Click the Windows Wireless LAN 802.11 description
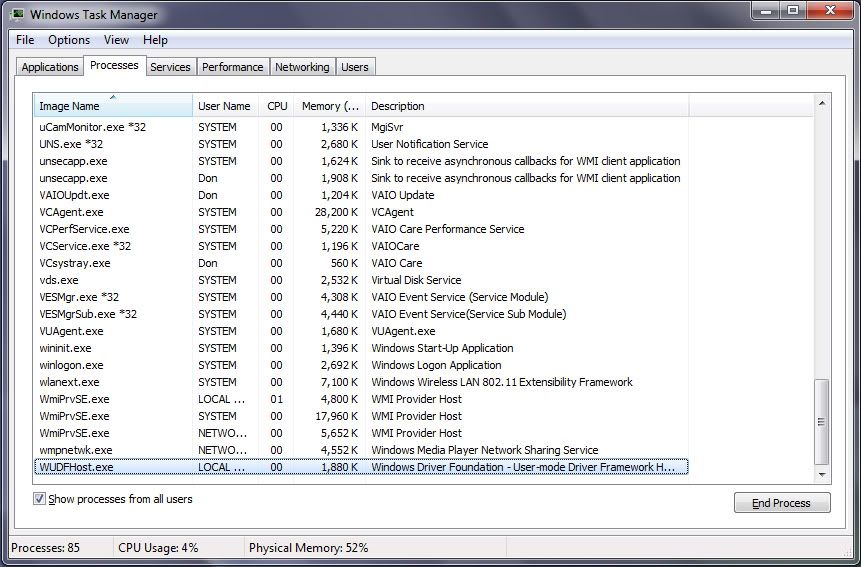Image resolution: width=861 pixels, height=567 pixels. click(x=502, y=382)
